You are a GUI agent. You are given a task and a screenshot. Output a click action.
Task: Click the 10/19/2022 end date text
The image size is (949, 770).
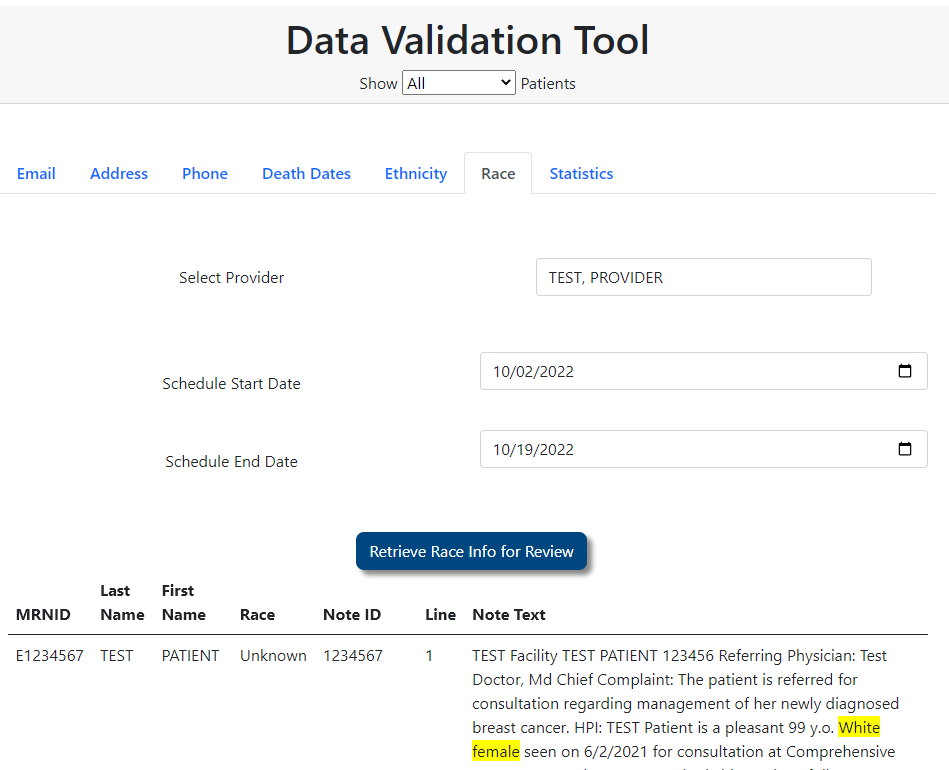coord(533,449)
